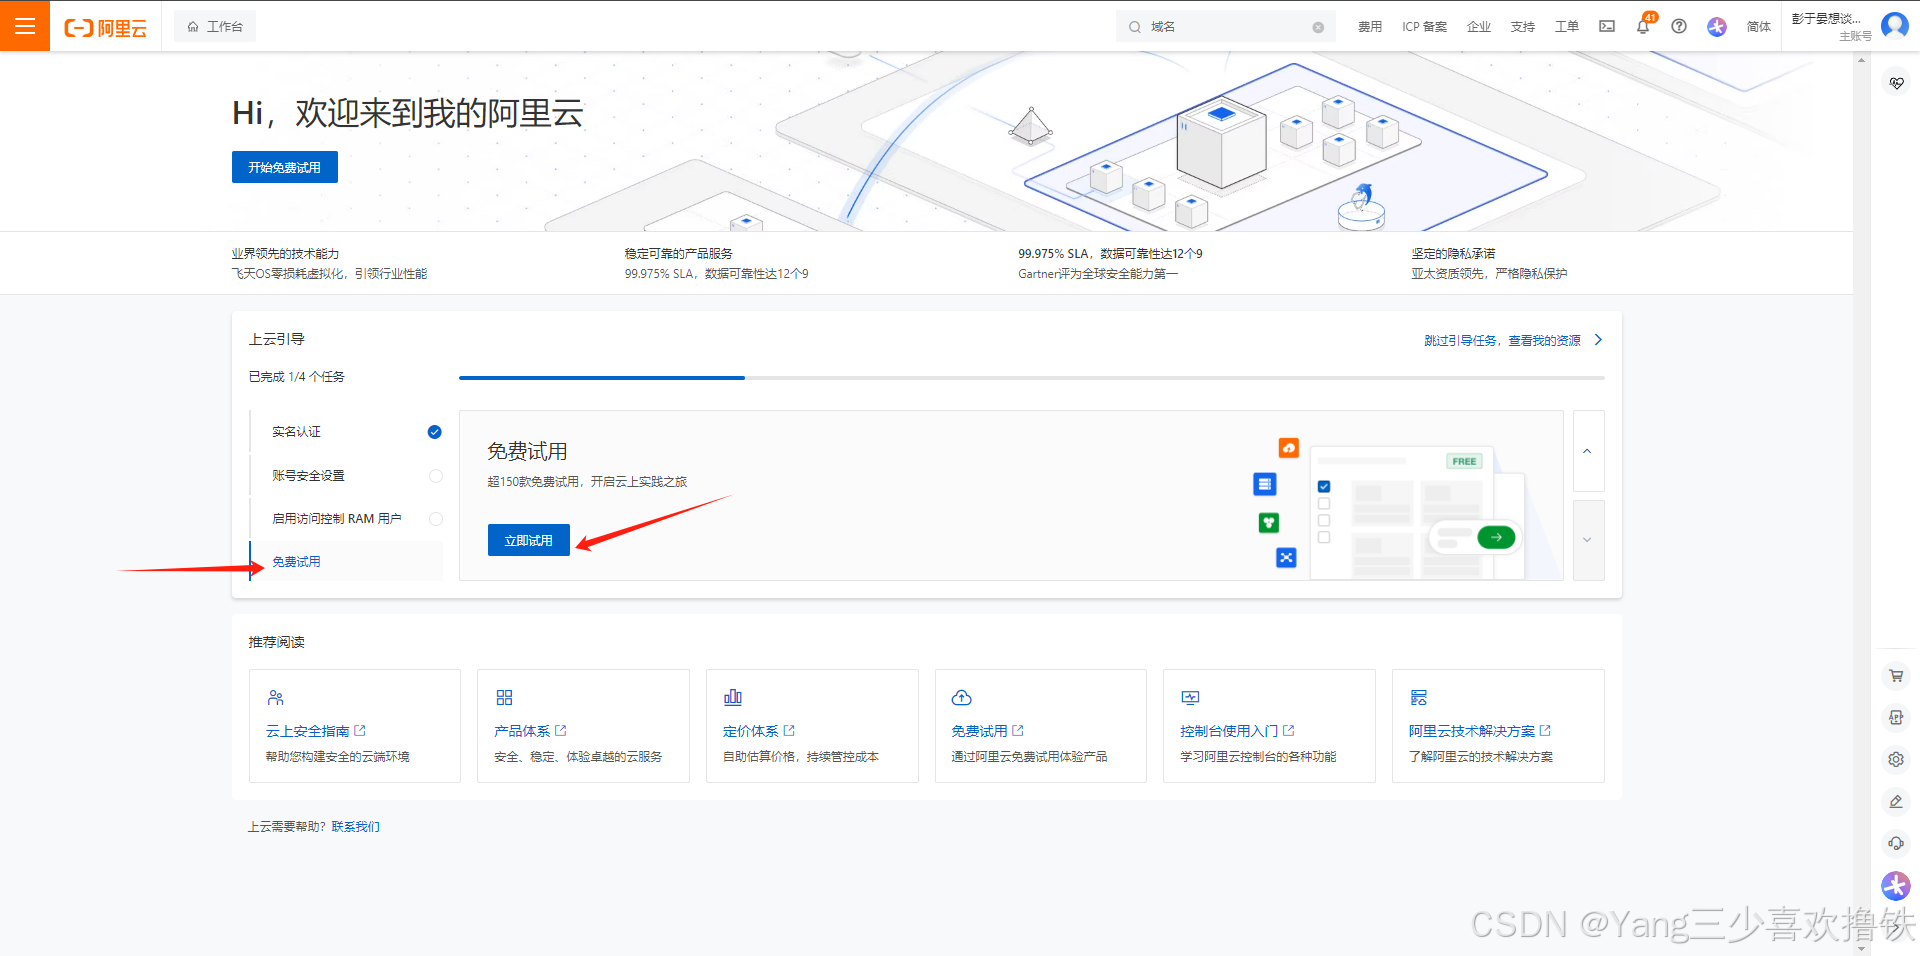This screenshot has height=956, width=1920.
Task: Click the 控制台使用入门 monitor icon
Action: (x=1190, y=698)
